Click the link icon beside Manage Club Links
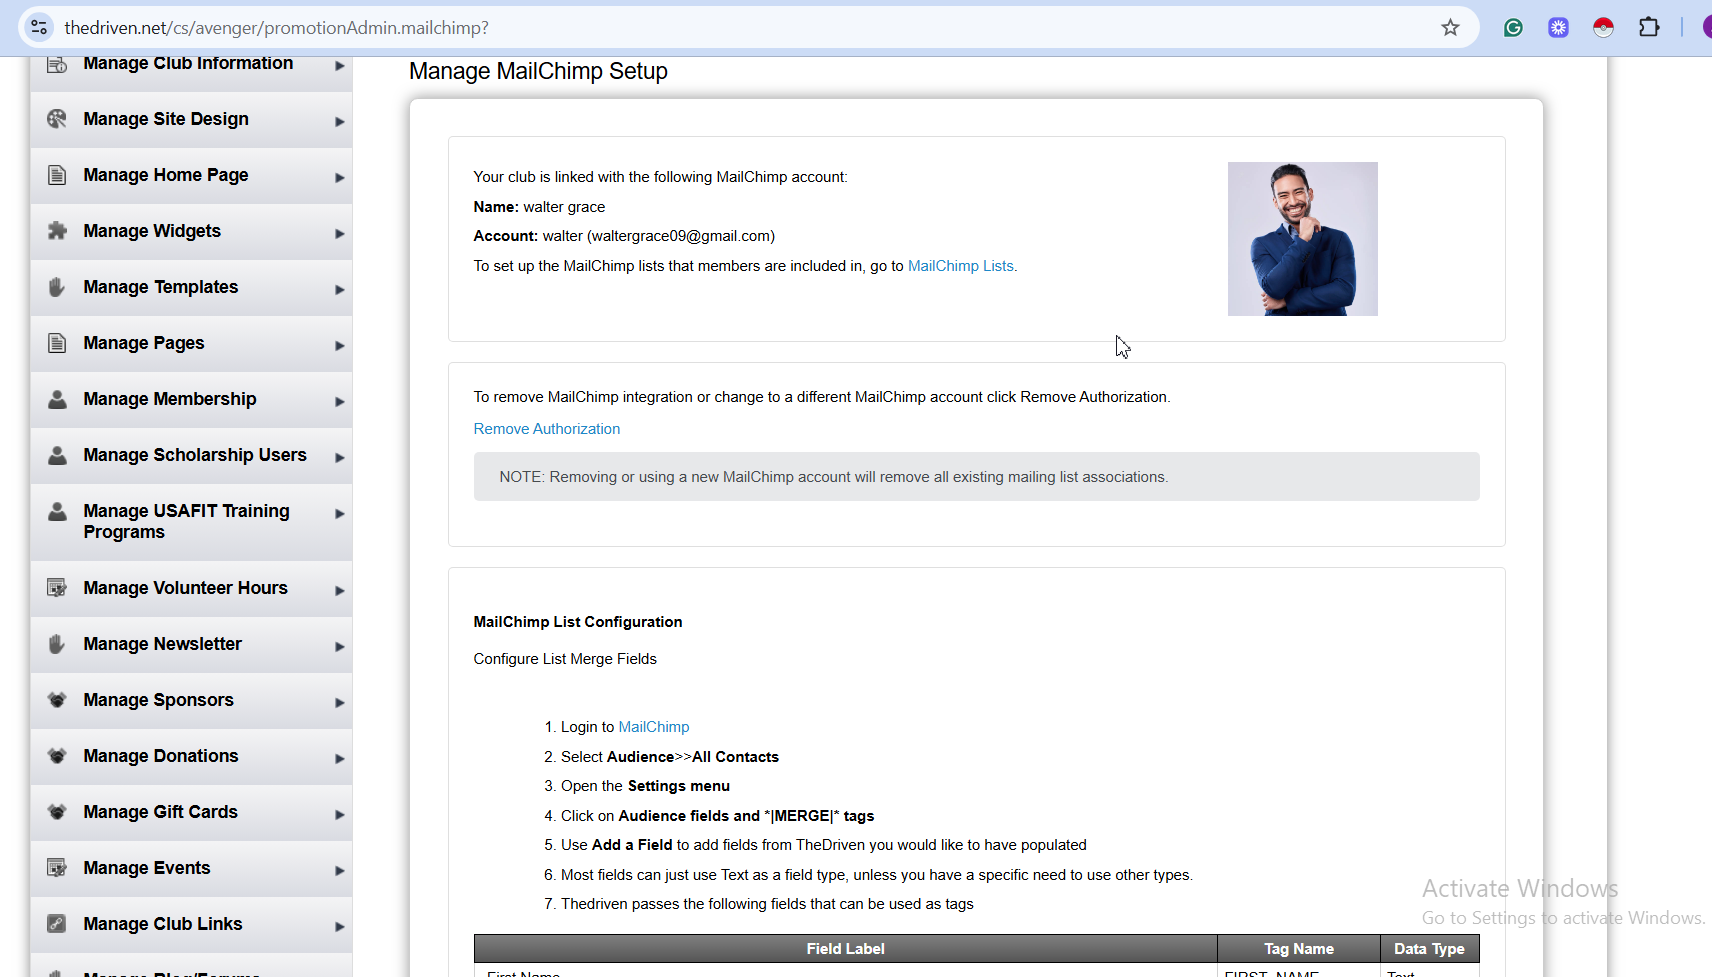Image resolution: width=1712 pixels, height=977 pixels. (57, 924)
